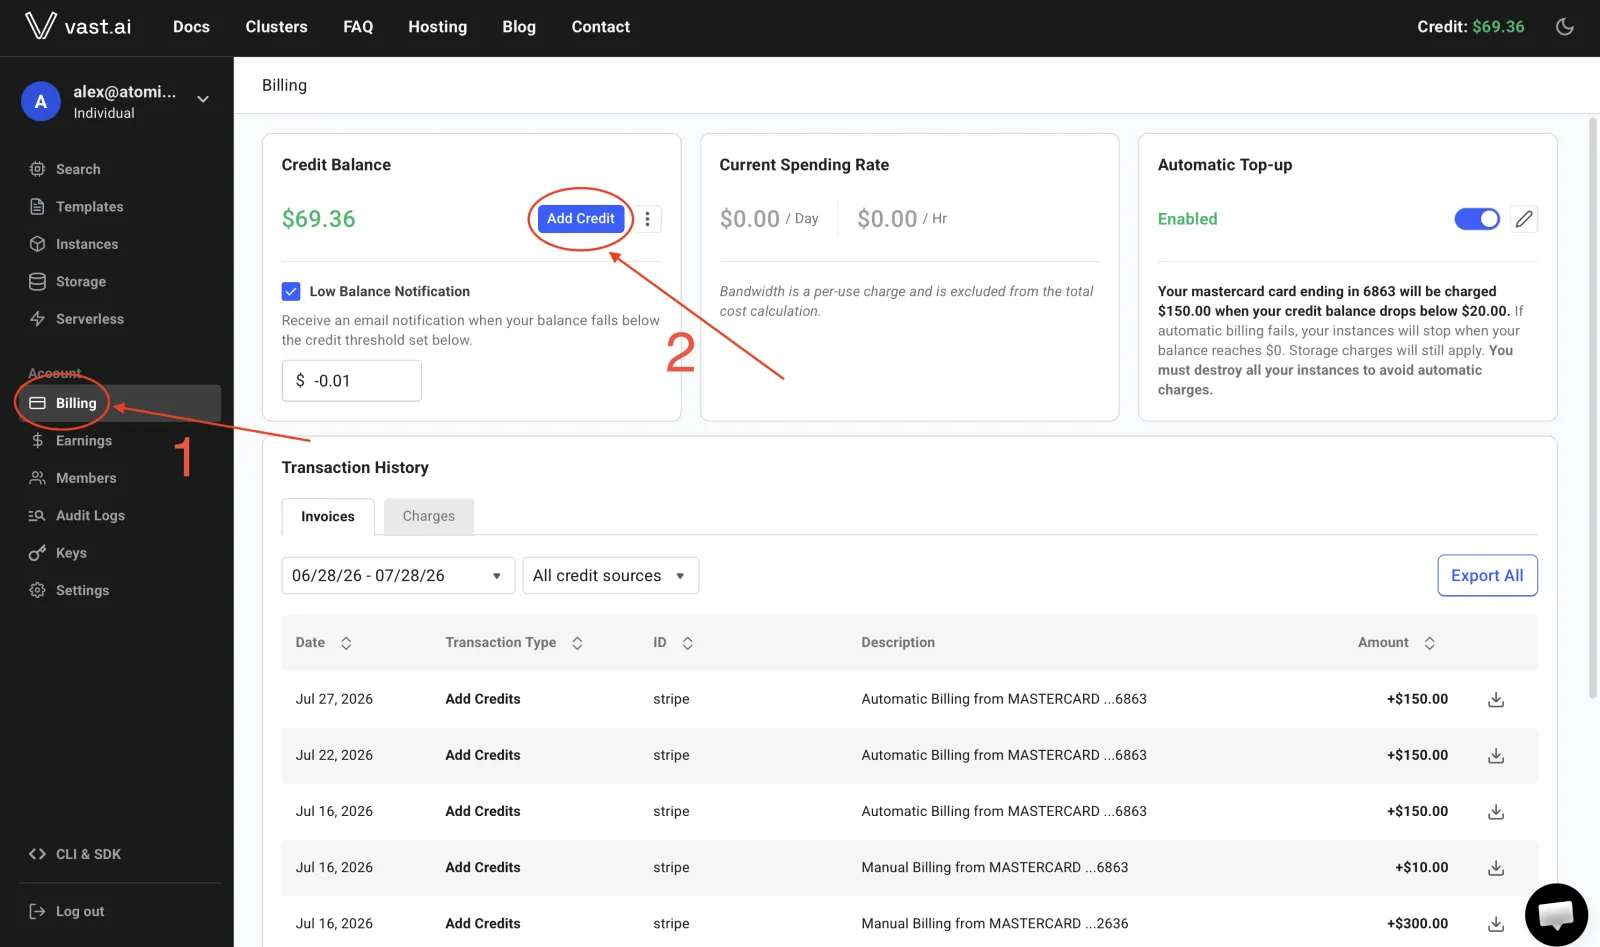
Task: Click the Description column header
Action: (898, 643)
